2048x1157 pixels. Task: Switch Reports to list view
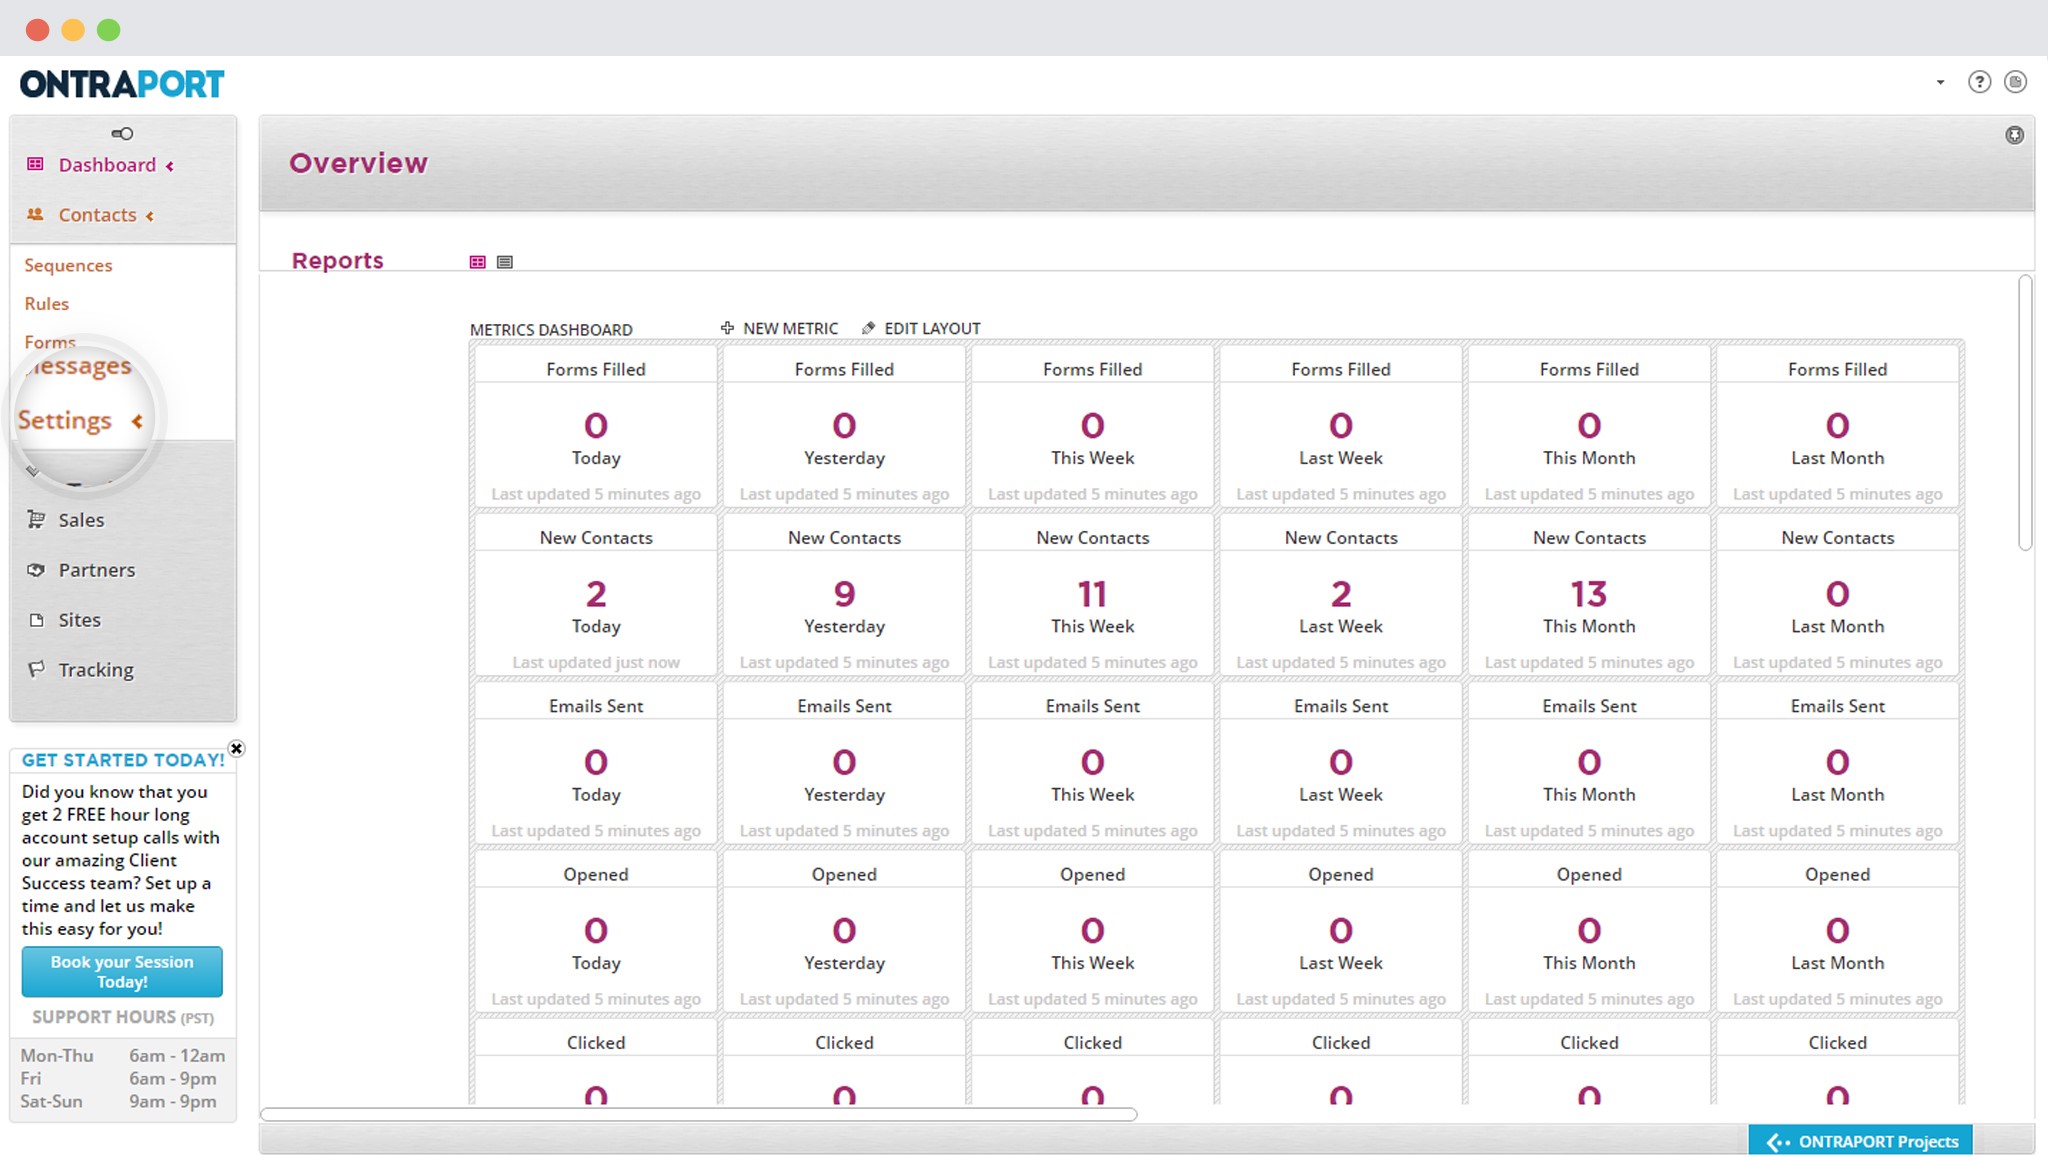click(x=505, y=262)
